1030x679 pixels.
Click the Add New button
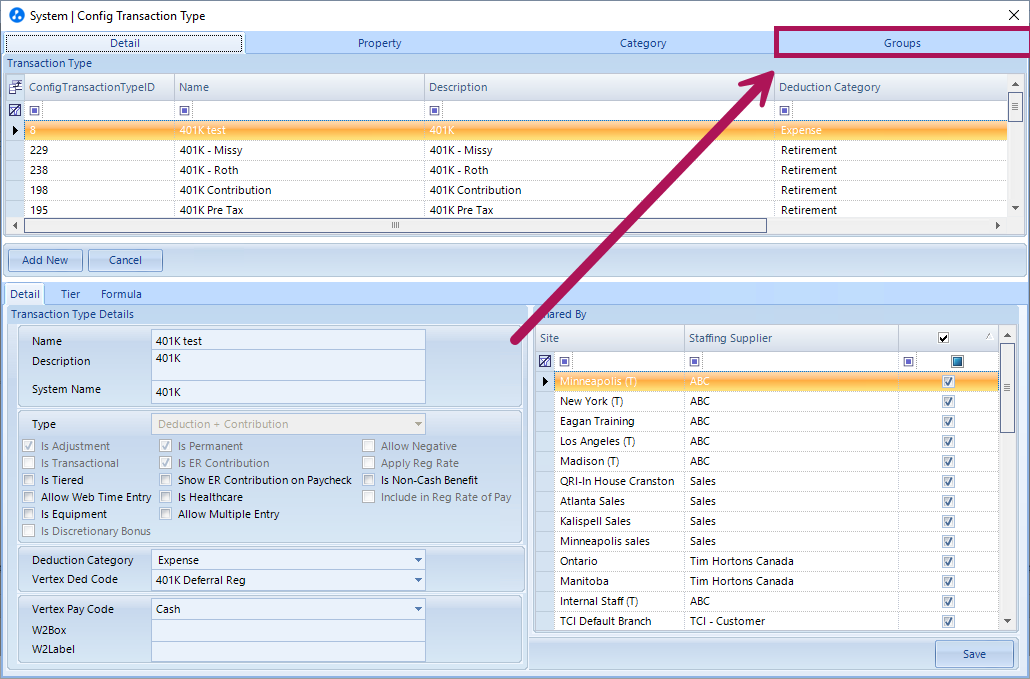[x=45, y=260]
